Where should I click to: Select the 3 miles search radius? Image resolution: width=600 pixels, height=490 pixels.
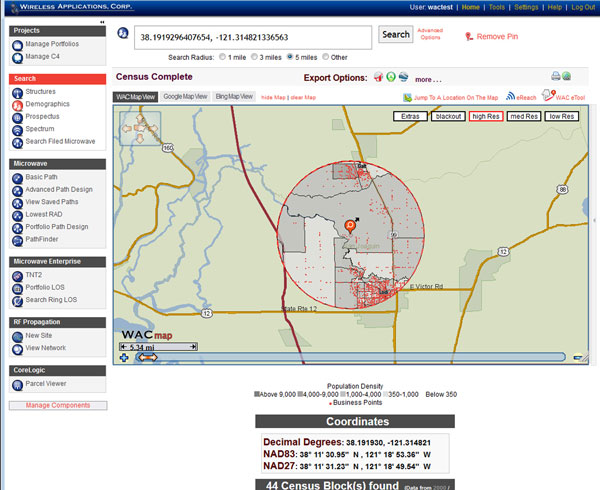[256, 57]
